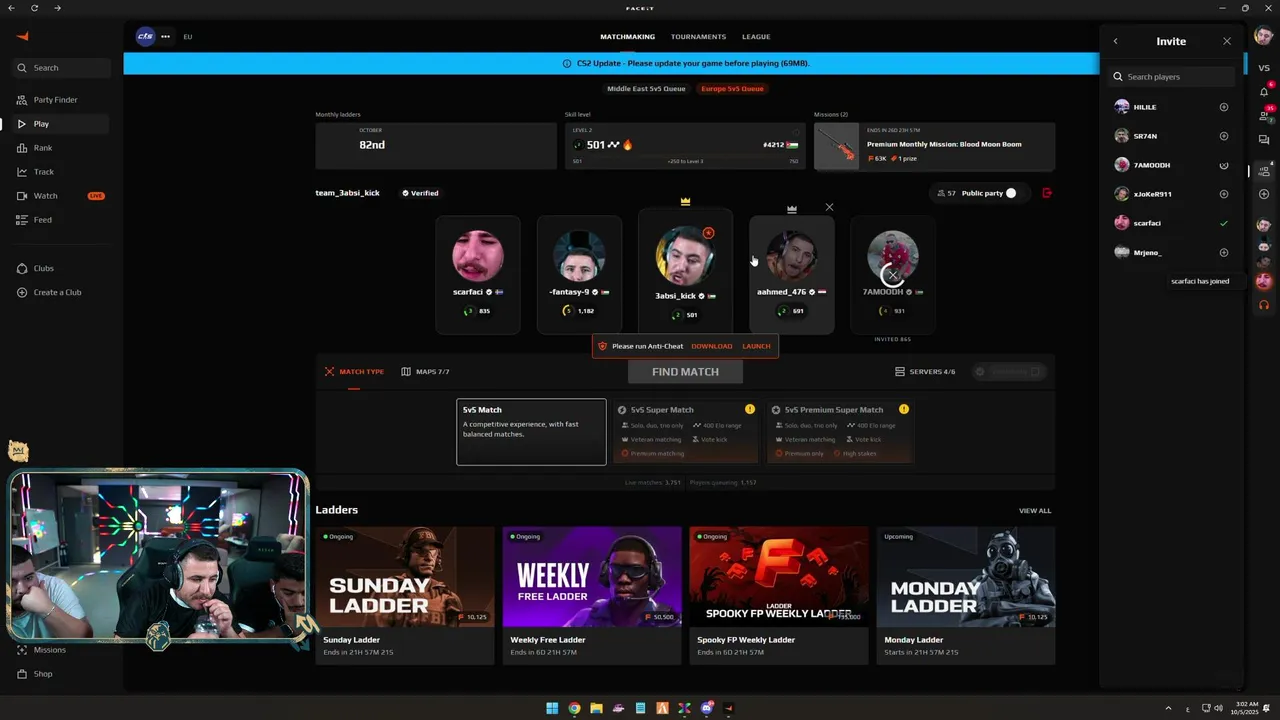This screenshot has width=1280, height=720.
Task: Click the red leave party icon
Action: 1047,193
